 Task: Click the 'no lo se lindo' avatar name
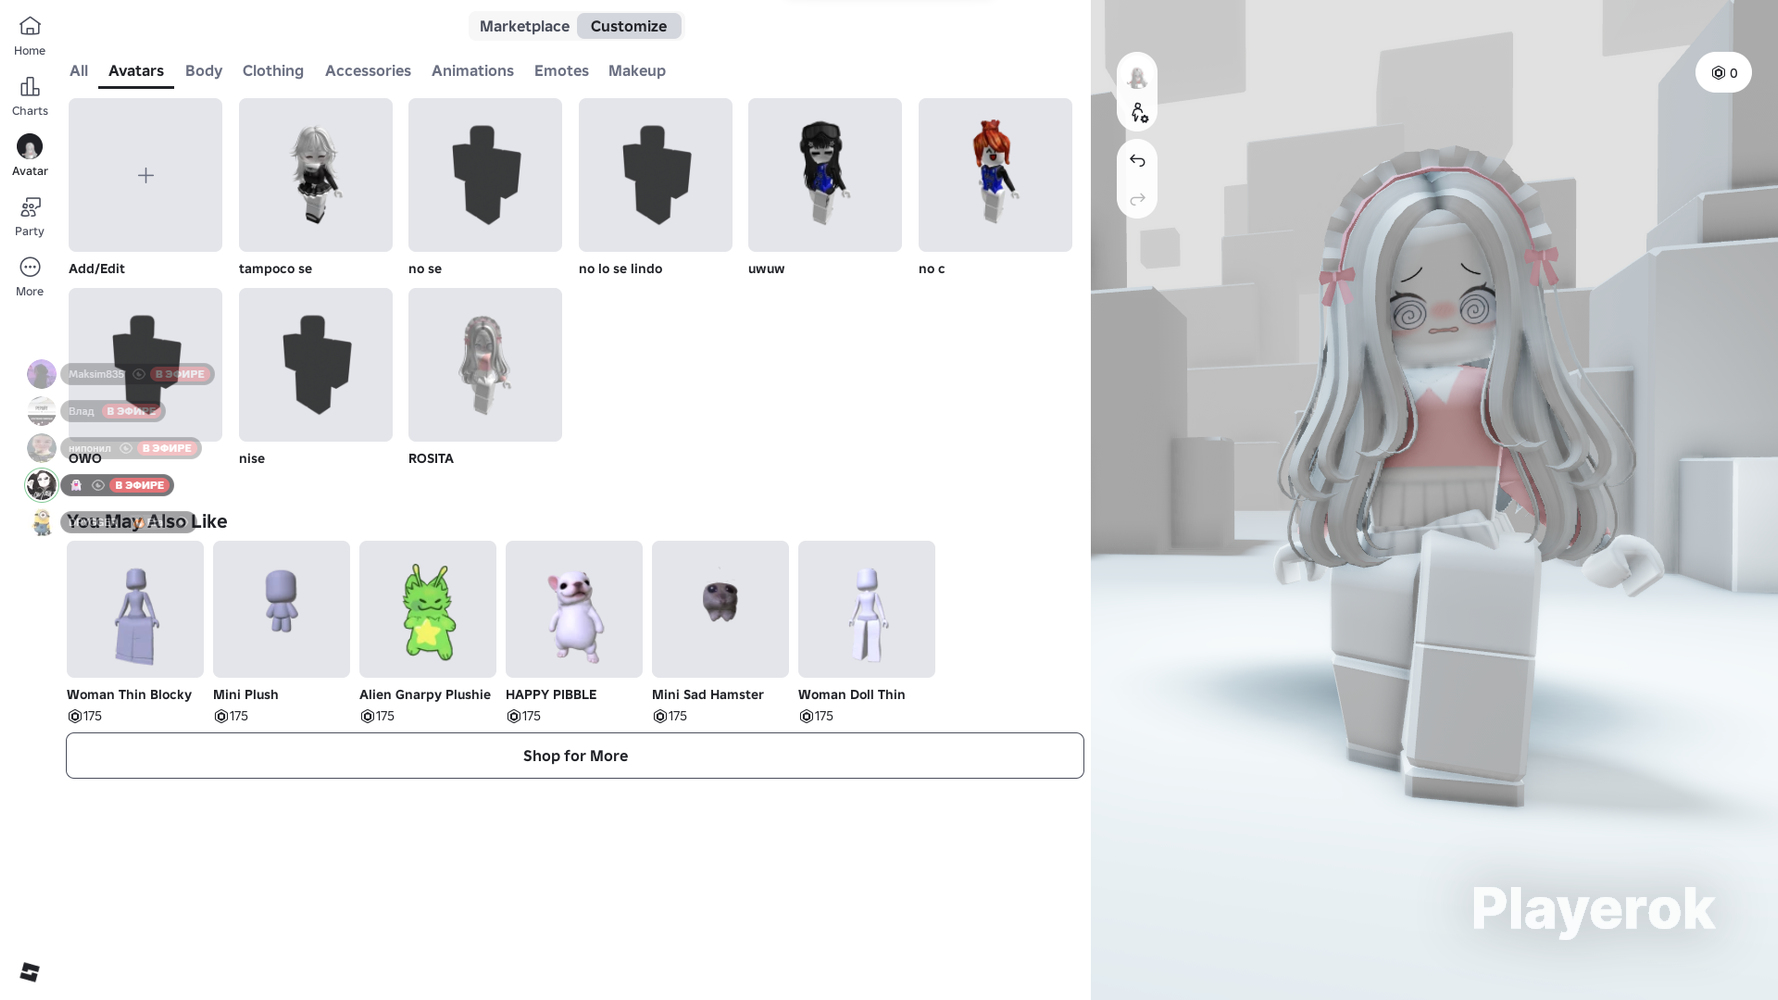(620, 269)
